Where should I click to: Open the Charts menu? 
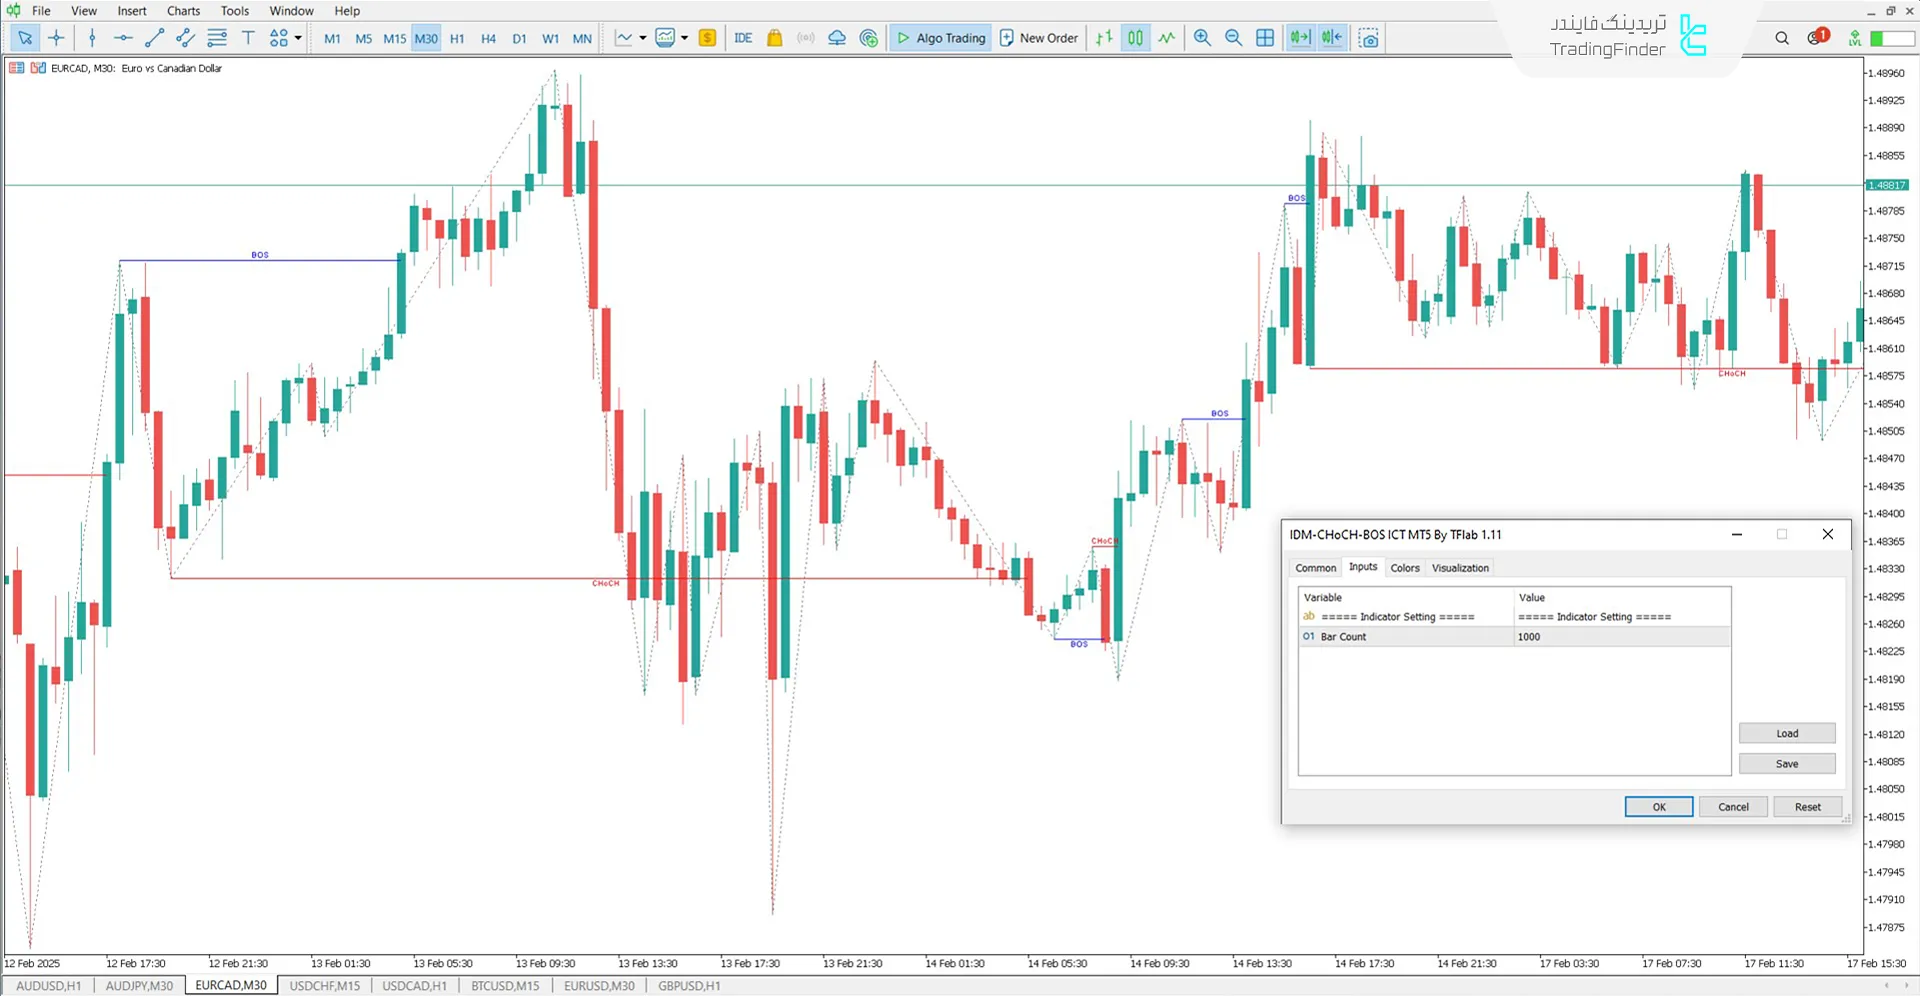[x=183, y=11]
